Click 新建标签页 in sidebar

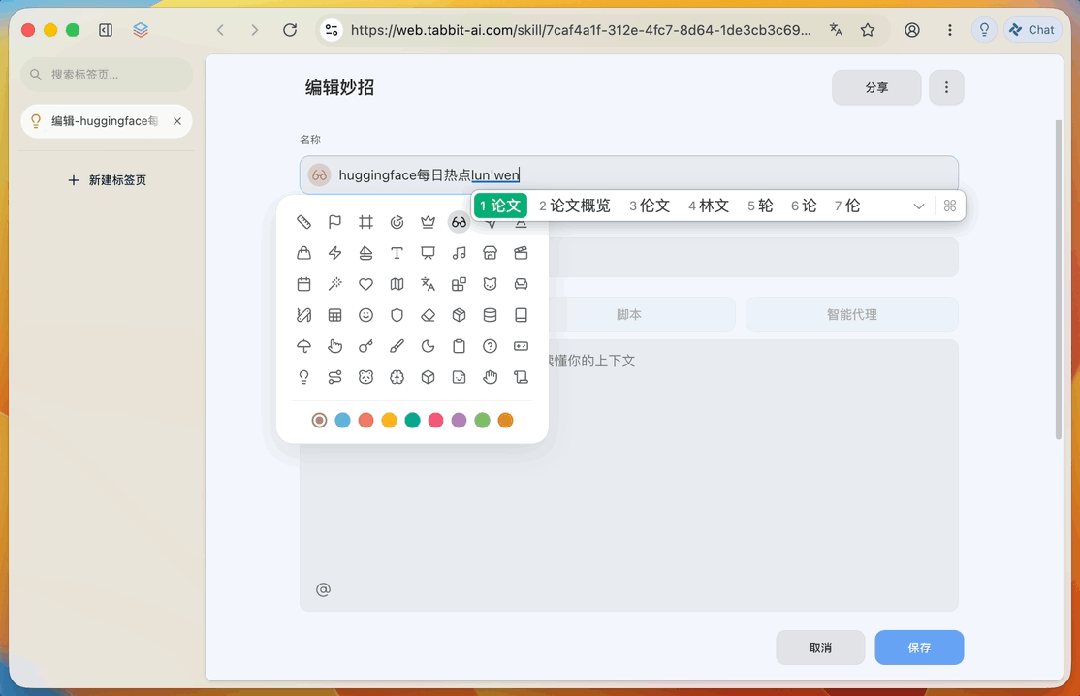click(107, 180)
